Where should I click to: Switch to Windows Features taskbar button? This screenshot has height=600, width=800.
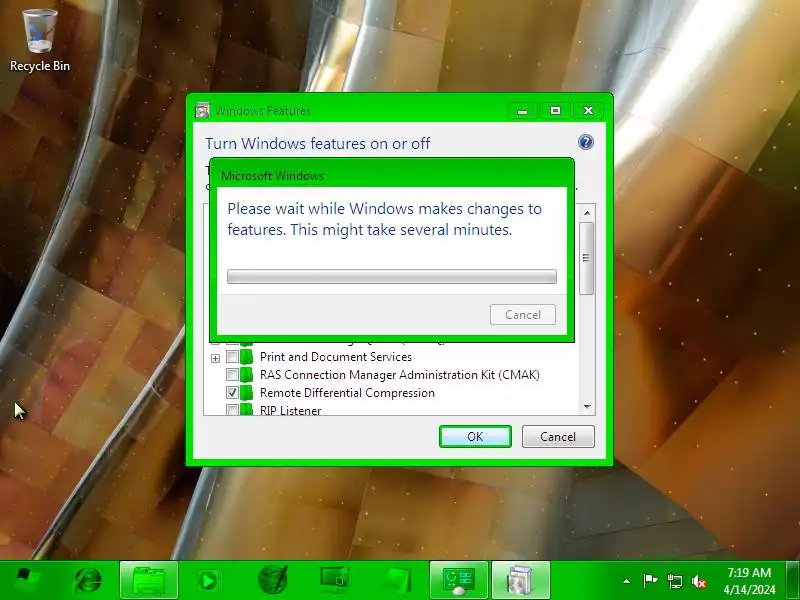click(520, 581)
